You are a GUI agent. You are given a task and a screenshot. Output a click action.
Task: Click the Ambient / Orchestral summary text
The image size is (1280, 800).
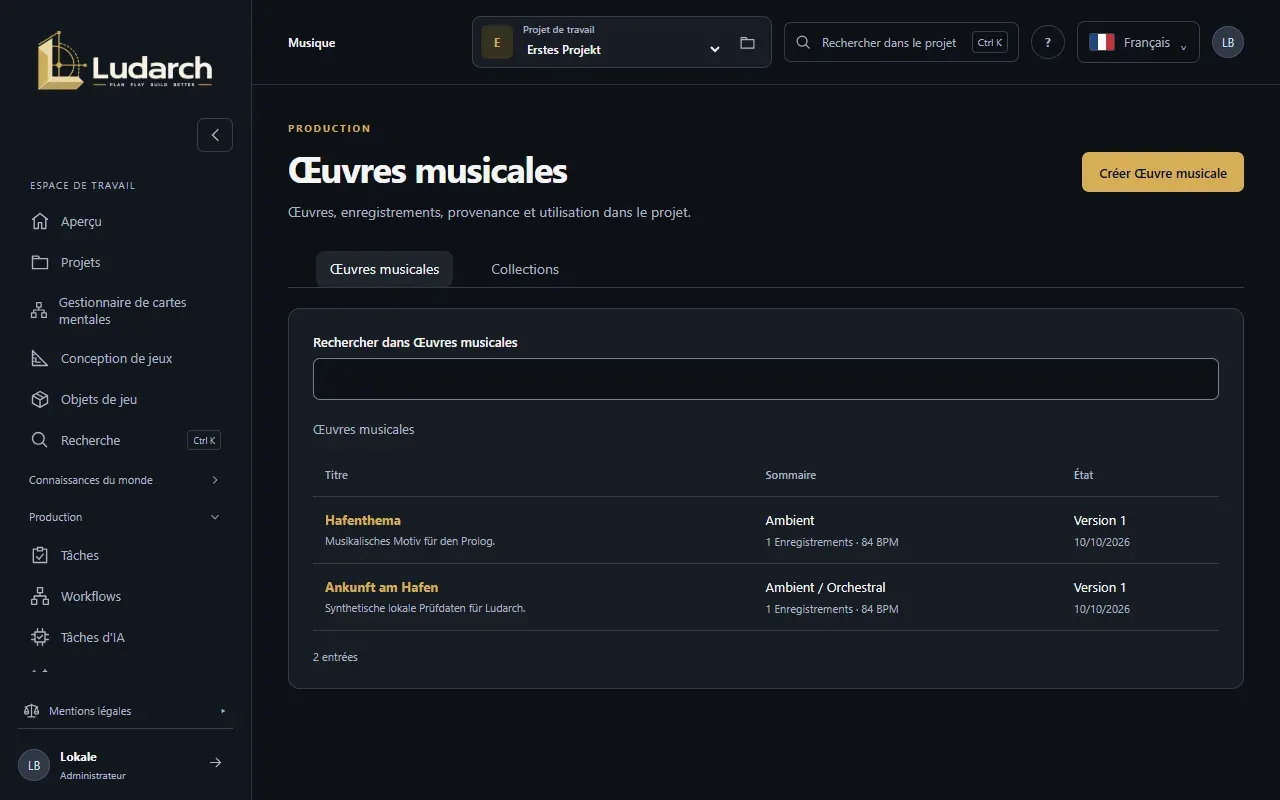coord(826,587)
